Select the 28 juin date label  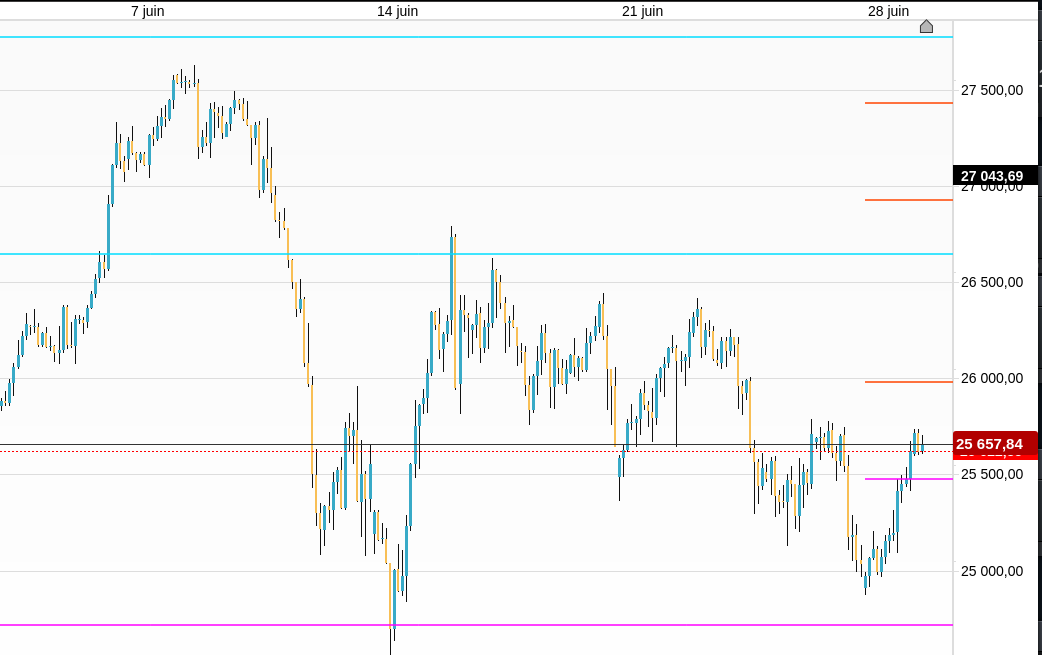[x=888, y=11]
